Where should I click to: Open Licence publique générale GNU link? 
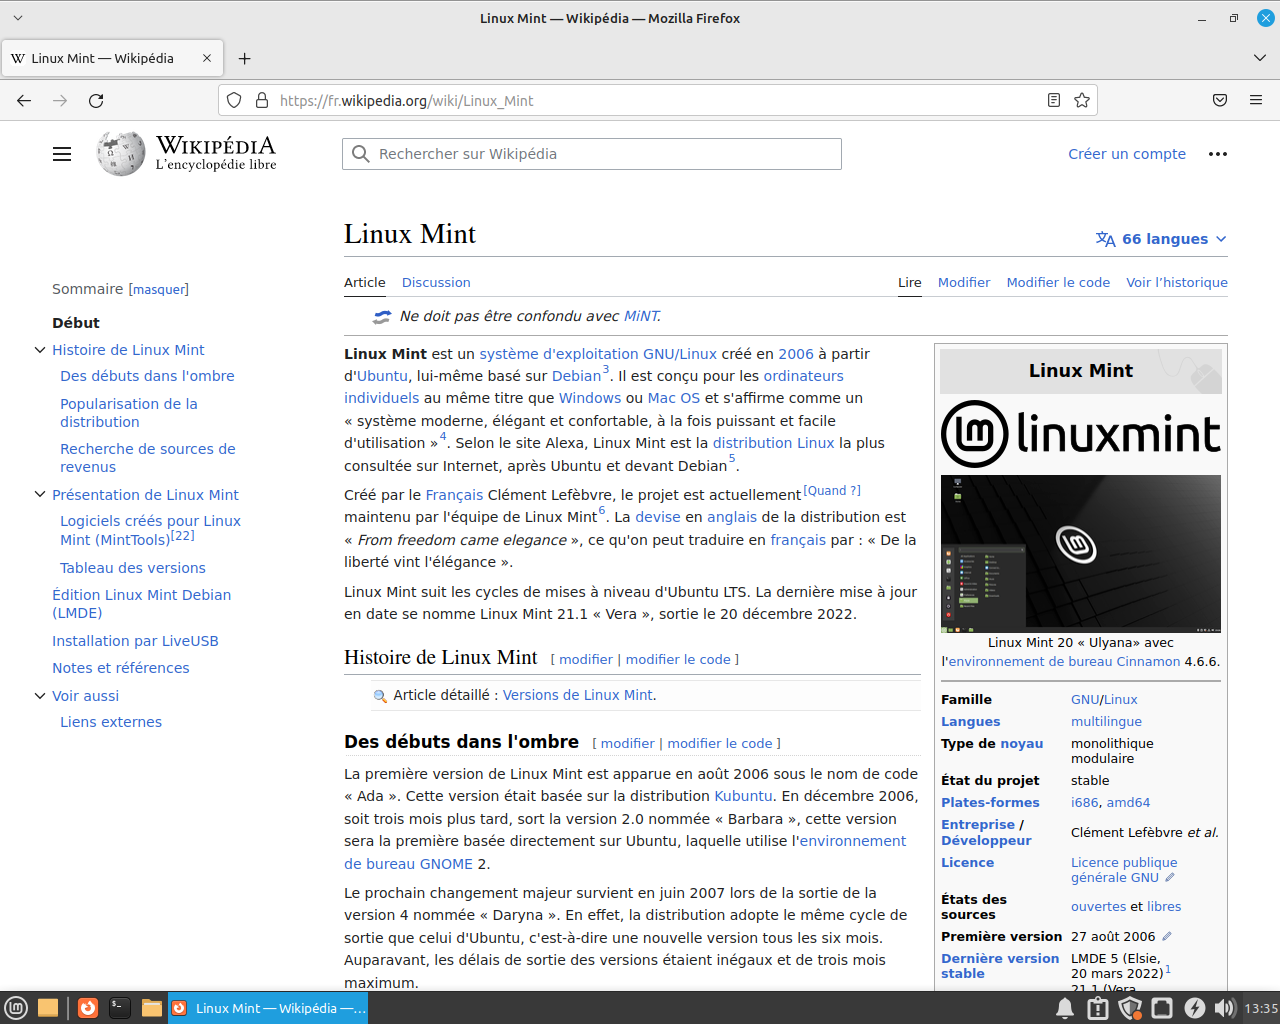[1124, 870]
